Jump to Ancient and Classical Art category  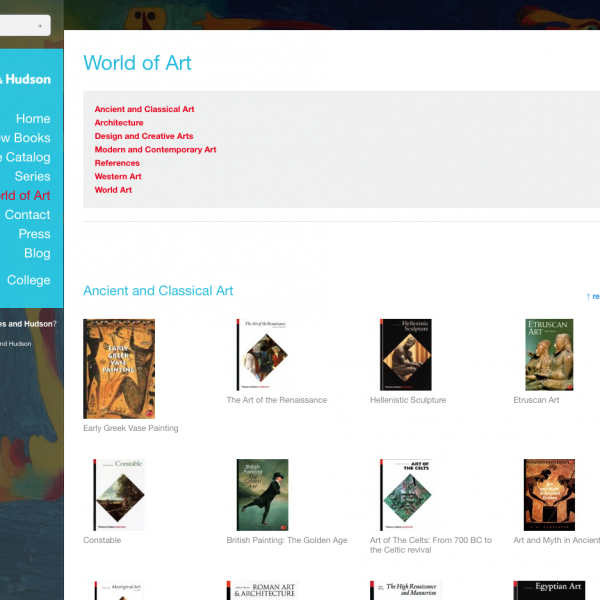point(144,109)
